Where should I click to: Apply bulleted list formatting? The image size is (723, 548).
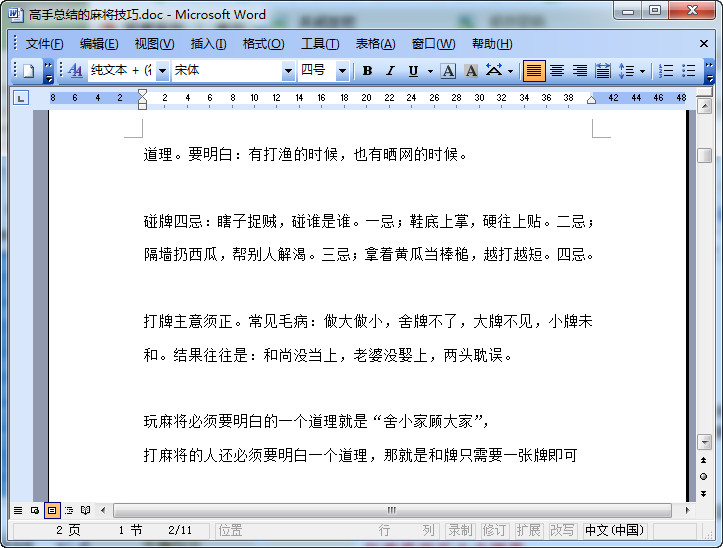click(688, 71)
